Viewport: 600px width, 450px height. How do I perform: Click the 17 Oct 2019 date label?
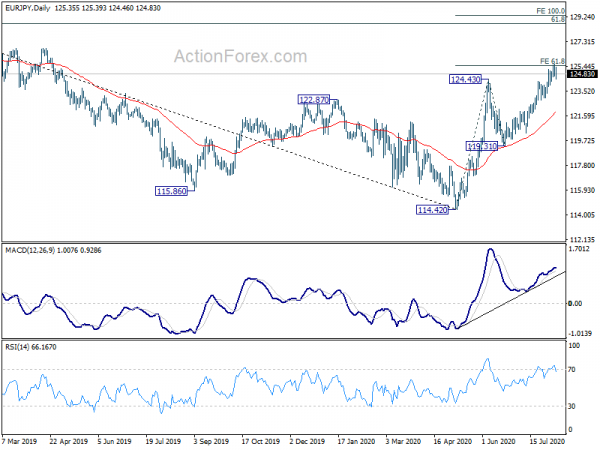tap(259, 441)
